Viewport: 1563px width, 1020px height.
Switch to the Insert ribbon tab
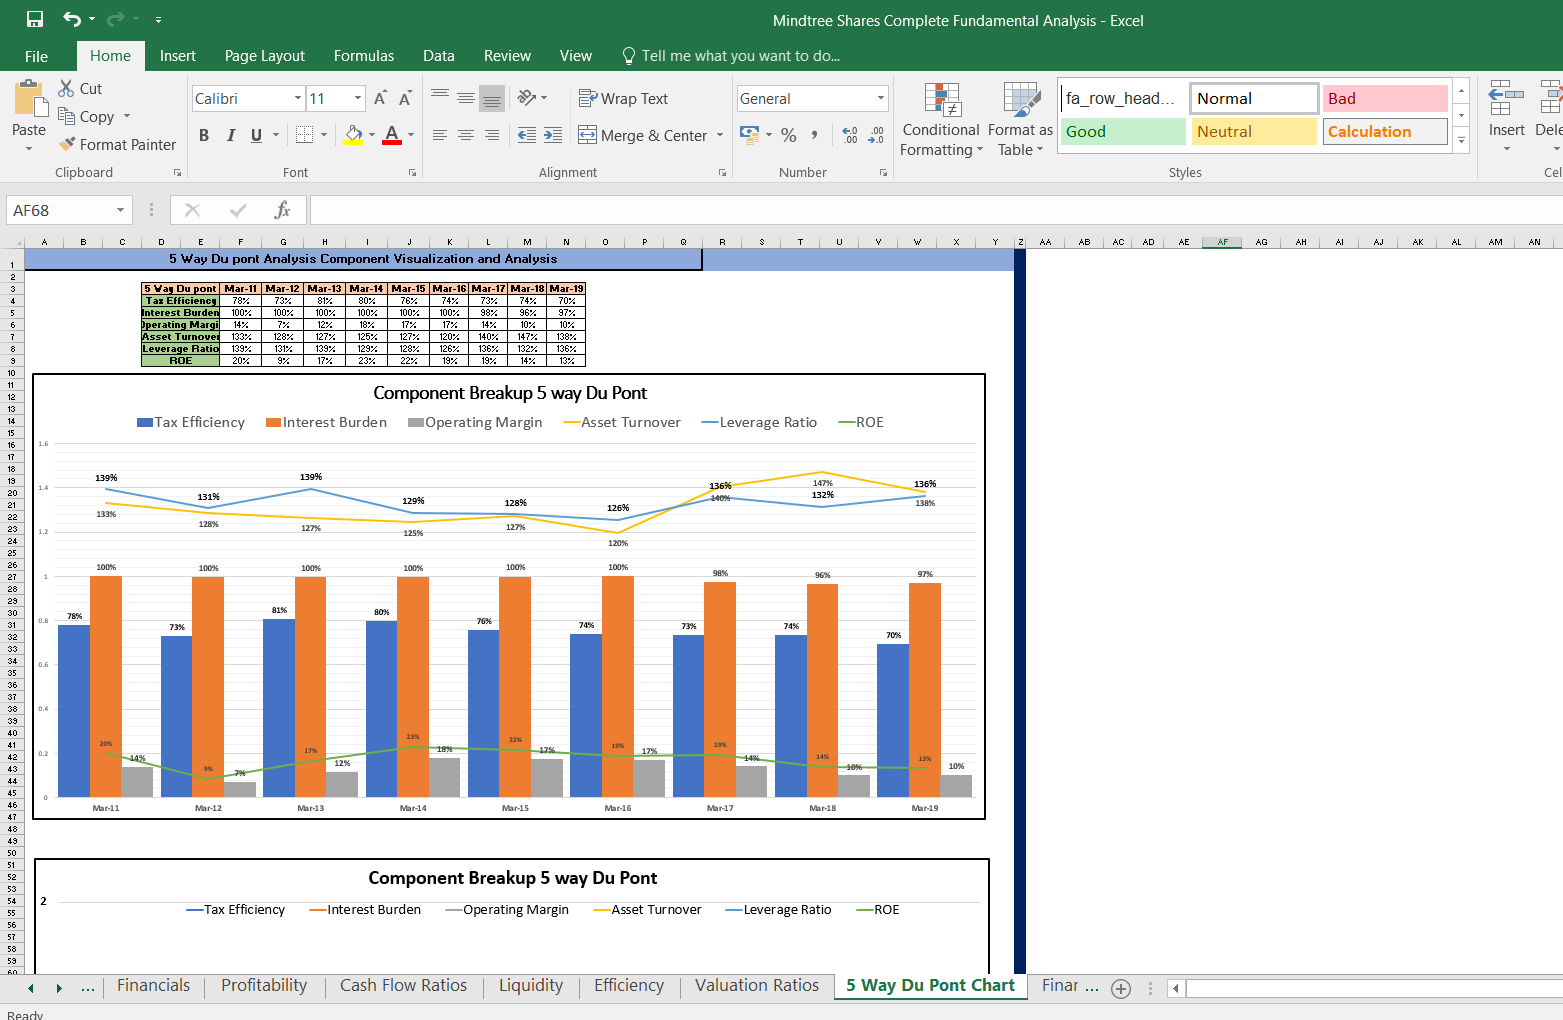click(178, 56)
